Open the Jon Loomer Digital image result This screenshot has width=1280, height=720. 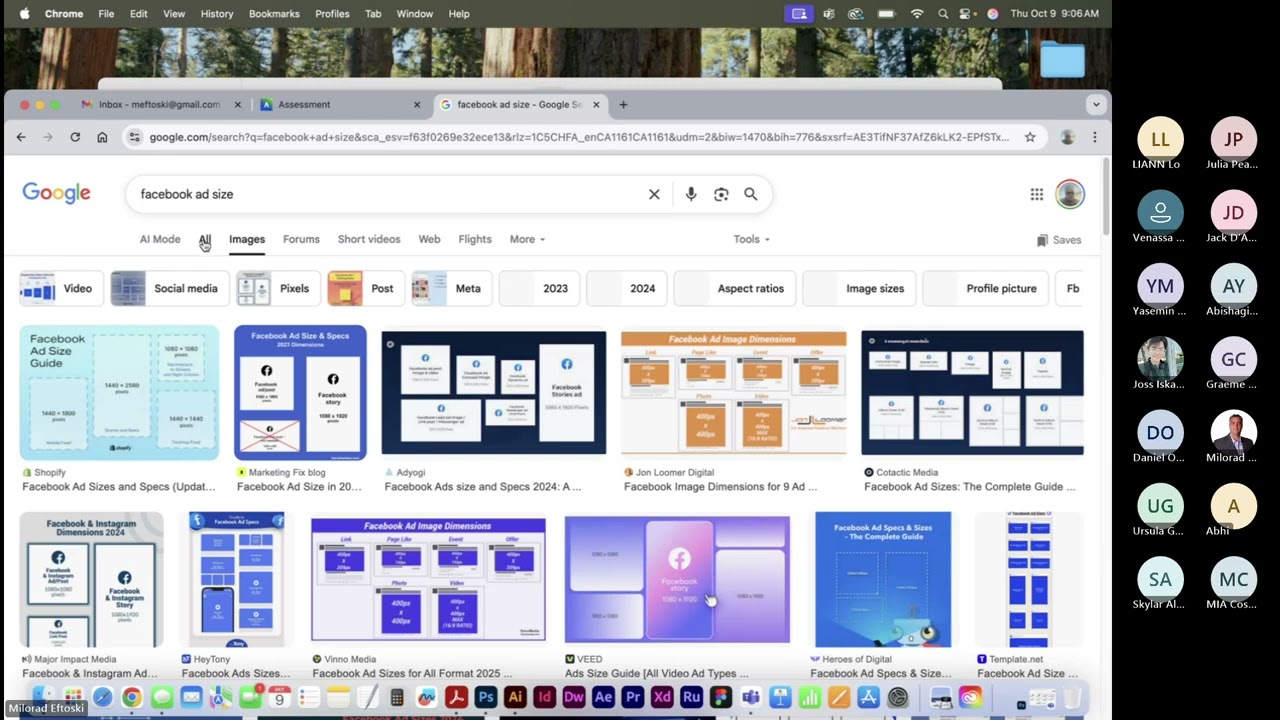coord(734,393)
